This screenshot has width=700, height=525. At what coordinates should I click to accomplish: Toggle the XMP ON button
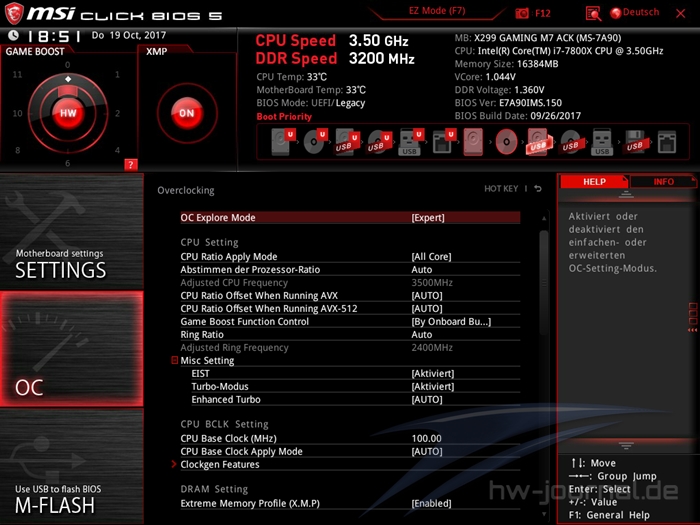[x=187, y=113]
